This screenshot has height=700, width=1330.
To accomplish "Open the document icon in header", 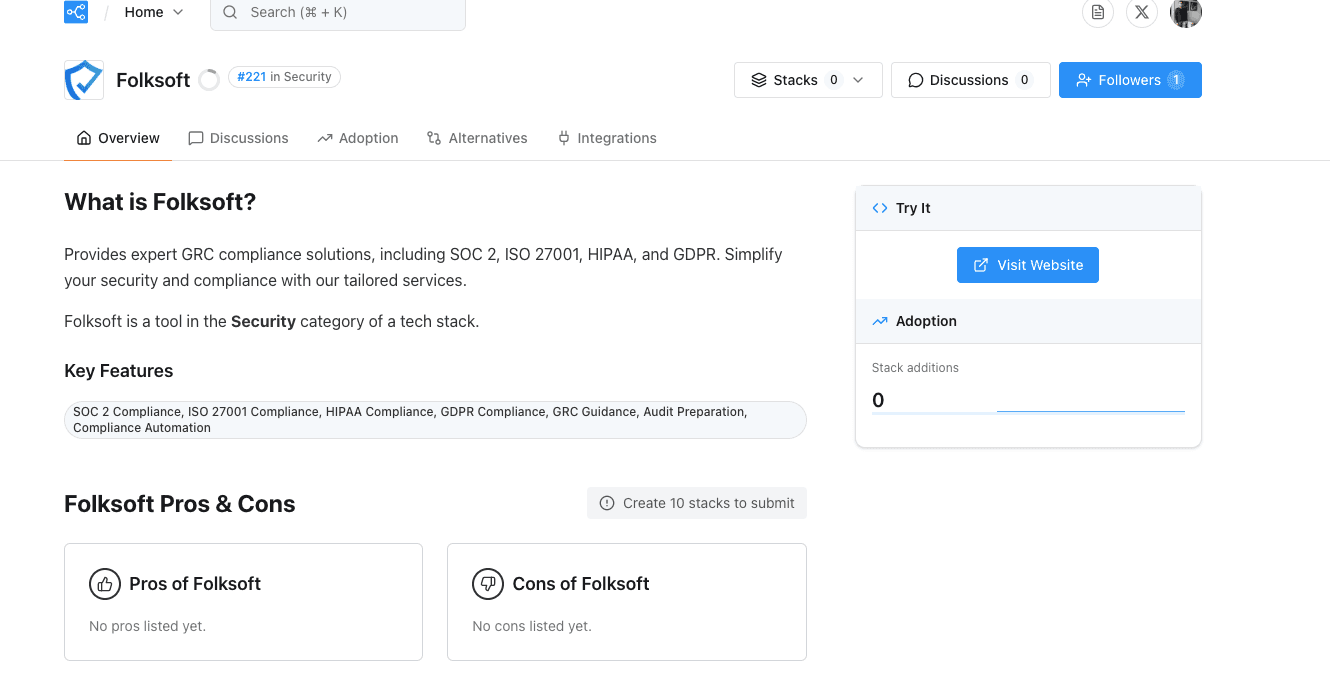I will click(x=1098, y=12).
